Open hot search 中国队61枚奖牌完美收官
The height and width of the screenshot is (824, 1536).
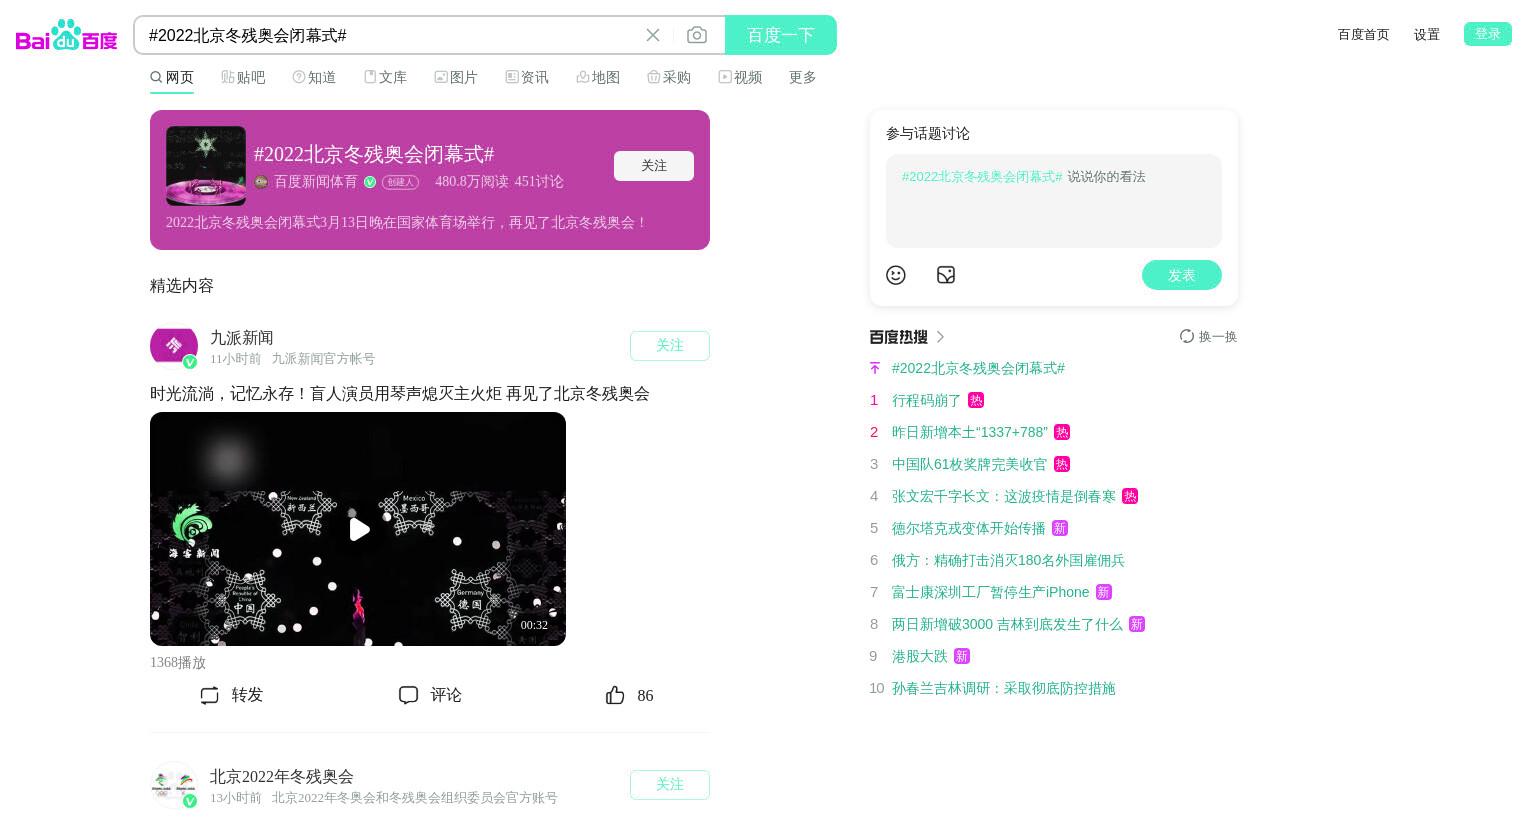click(970, 464)
